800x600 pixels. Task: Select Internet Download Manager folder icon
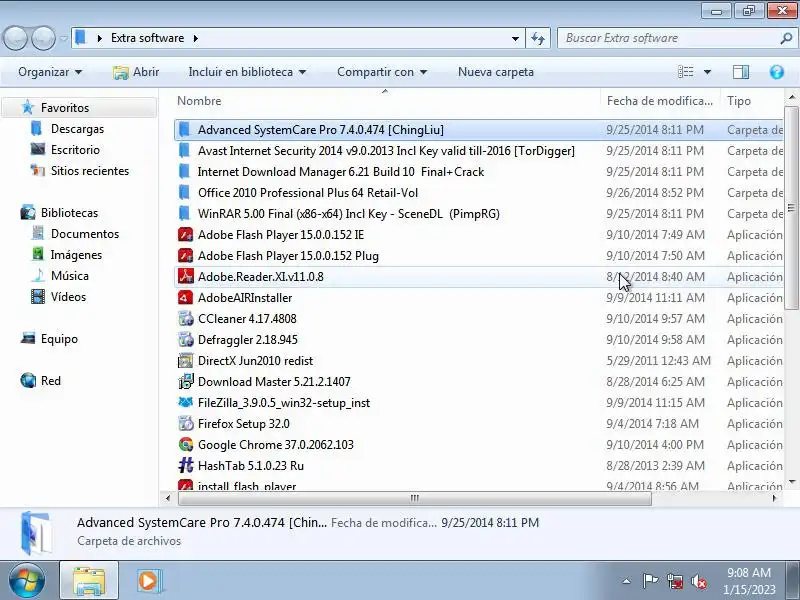(184, 171)
